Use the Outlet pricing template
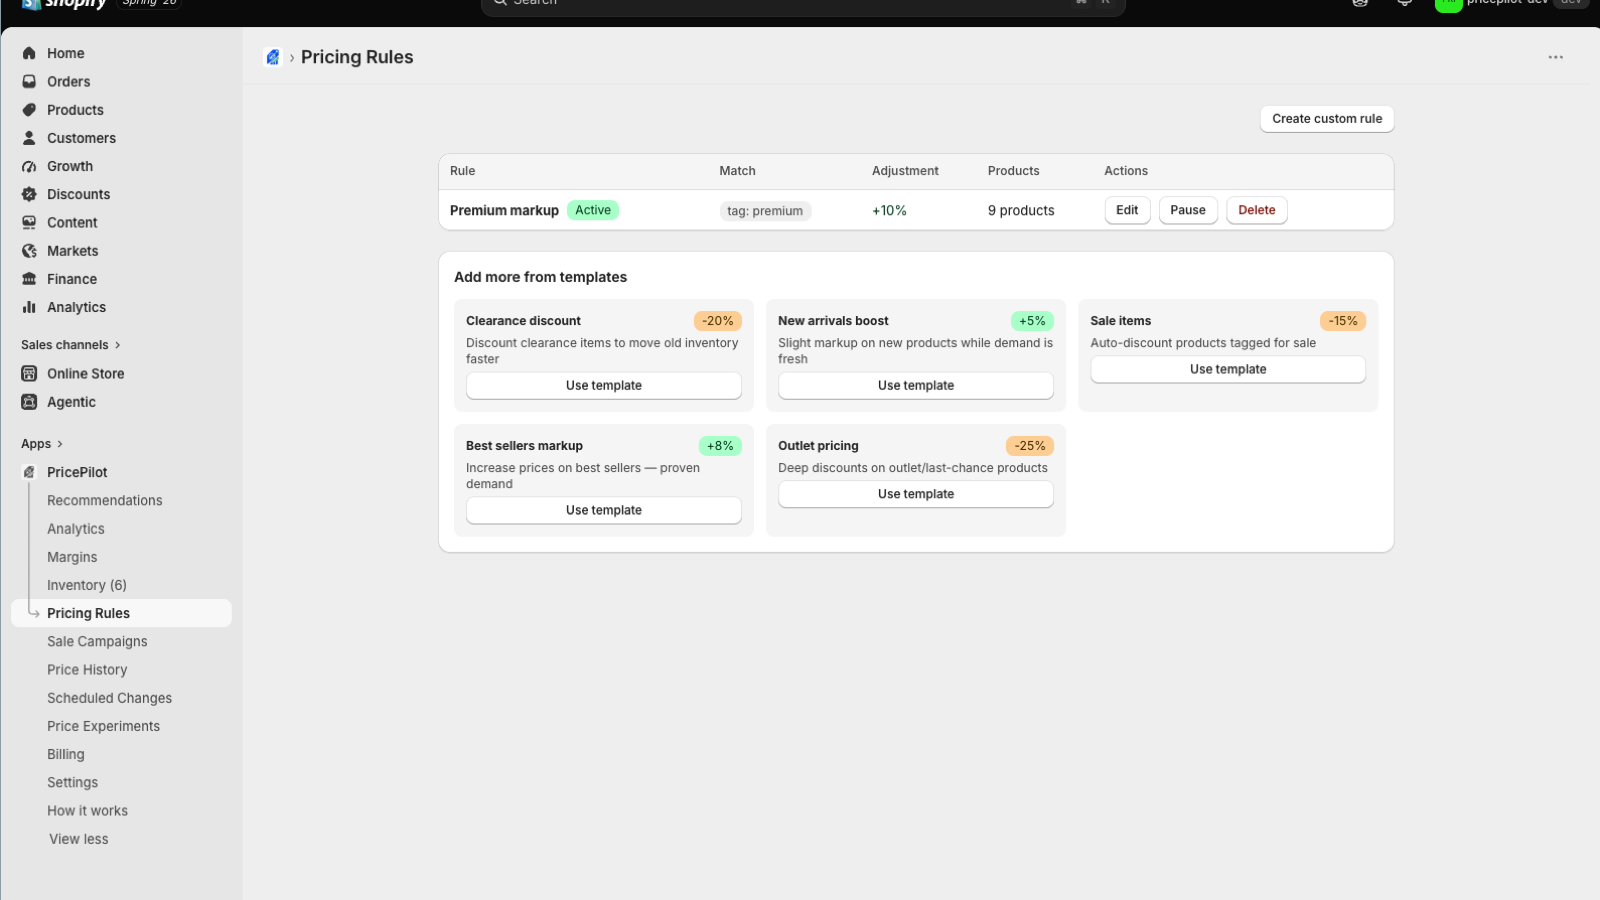The image size is (1600, 900). coord(916,495)
